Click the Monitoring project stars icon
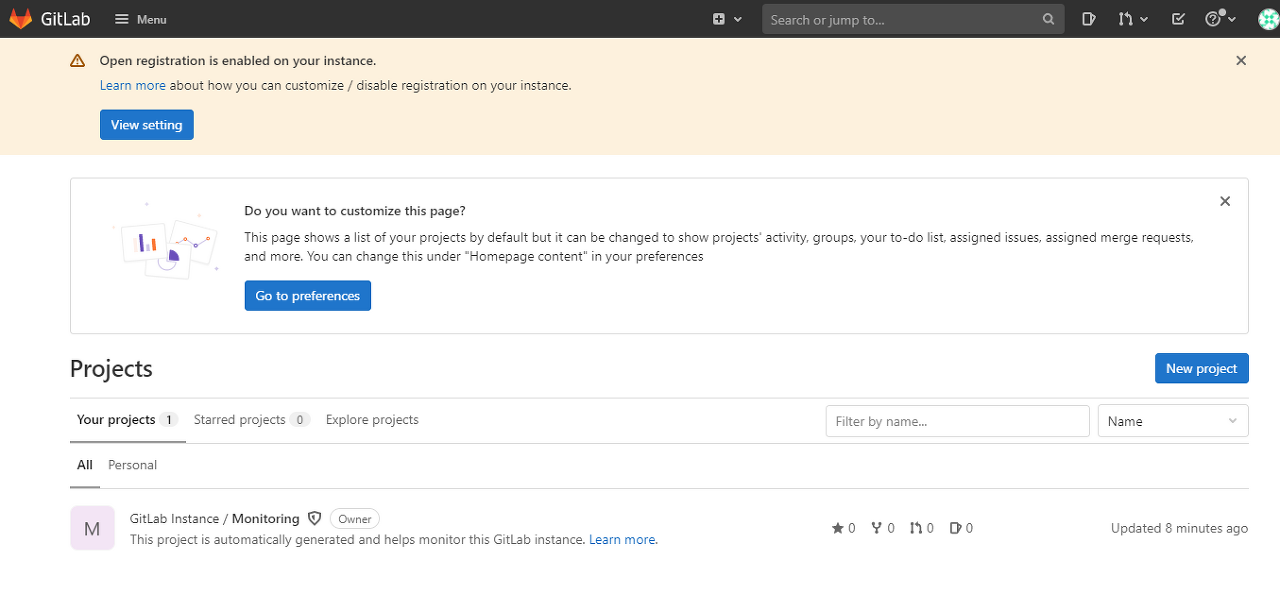 [838, 528]
